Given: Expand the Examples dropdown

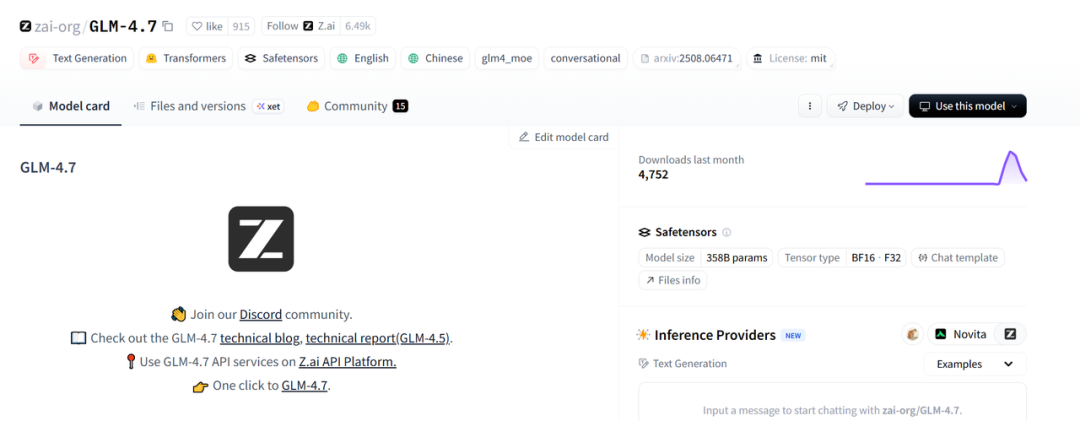Looking at the screenshot, I should pos(974,364).
